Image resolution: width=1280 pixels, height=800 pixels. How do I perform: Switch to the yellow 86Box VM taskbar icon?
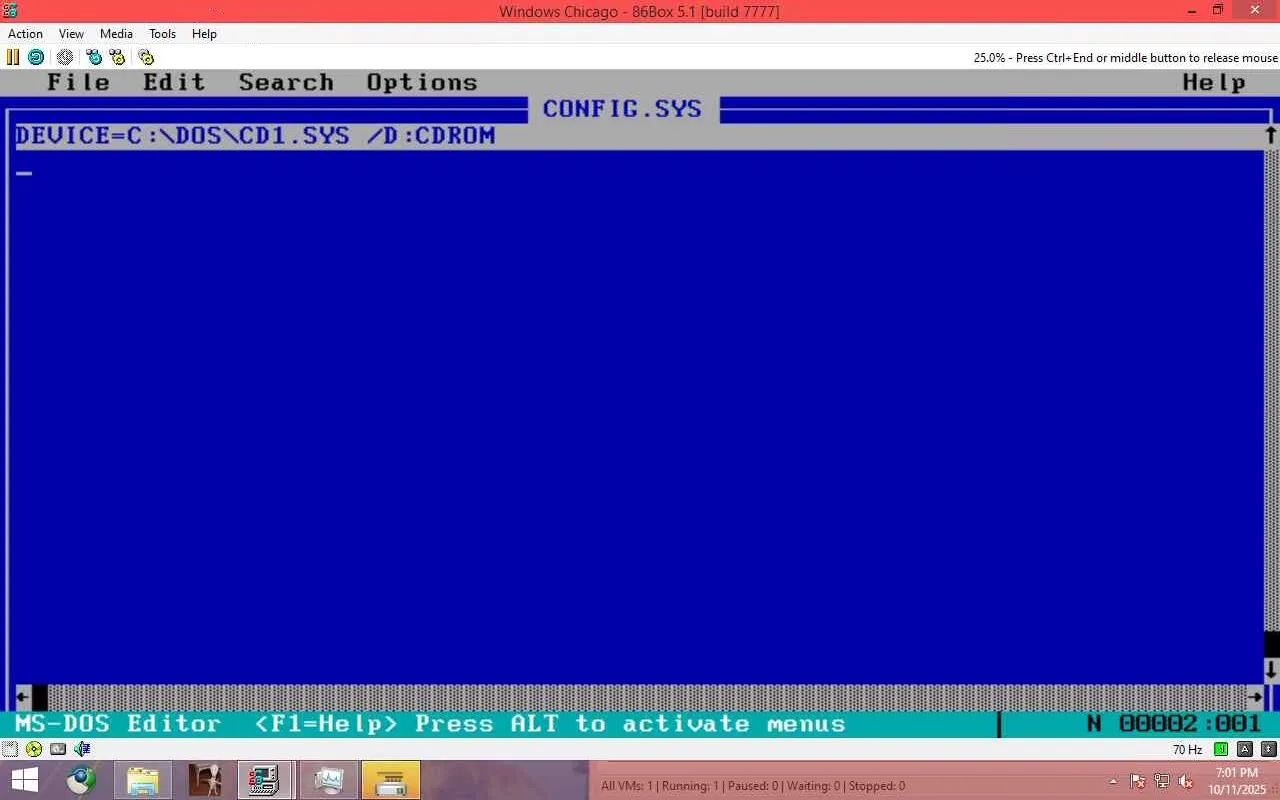pos(390,780)
